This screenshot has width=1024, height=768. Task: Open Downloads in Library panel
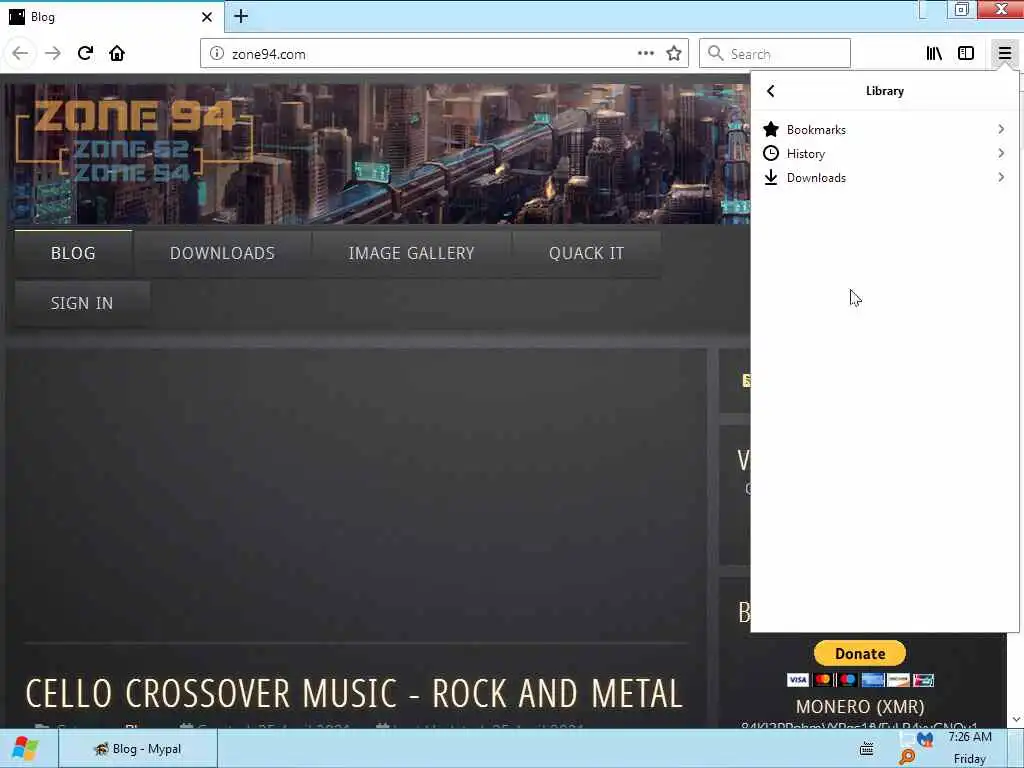(884, 178)
